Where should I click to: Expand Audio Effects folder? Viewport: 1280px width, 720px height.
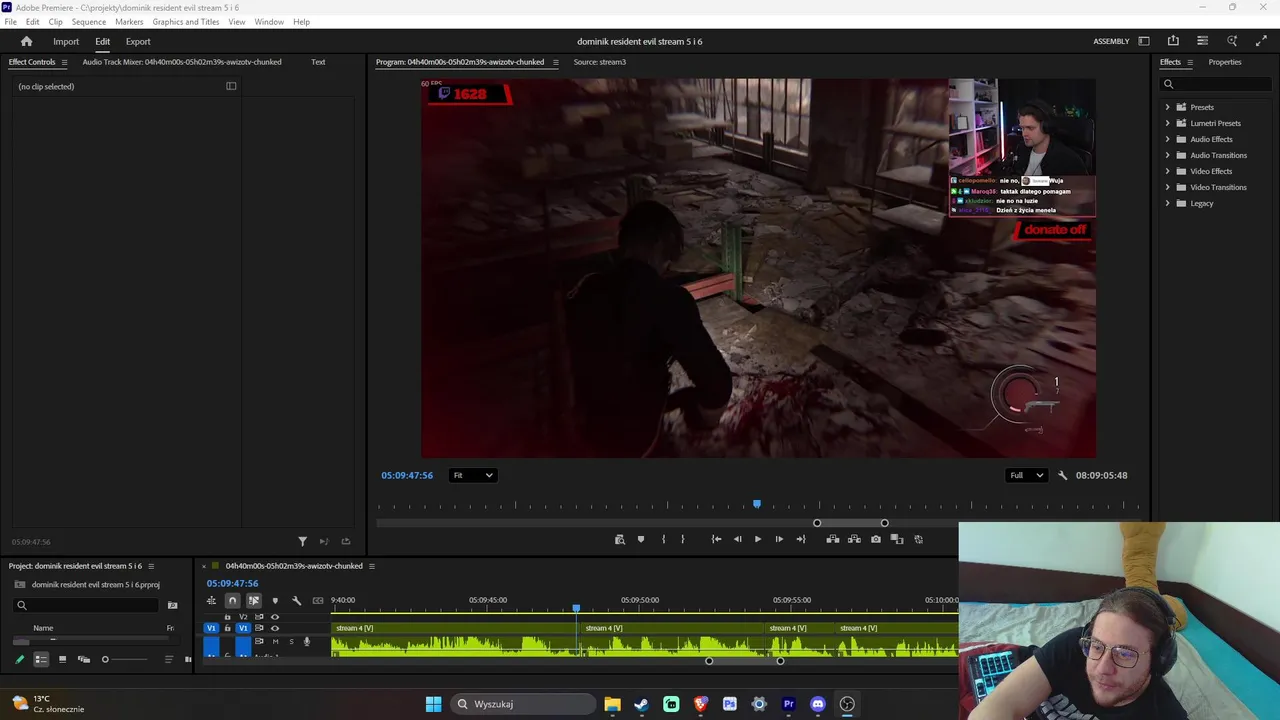1167,139
